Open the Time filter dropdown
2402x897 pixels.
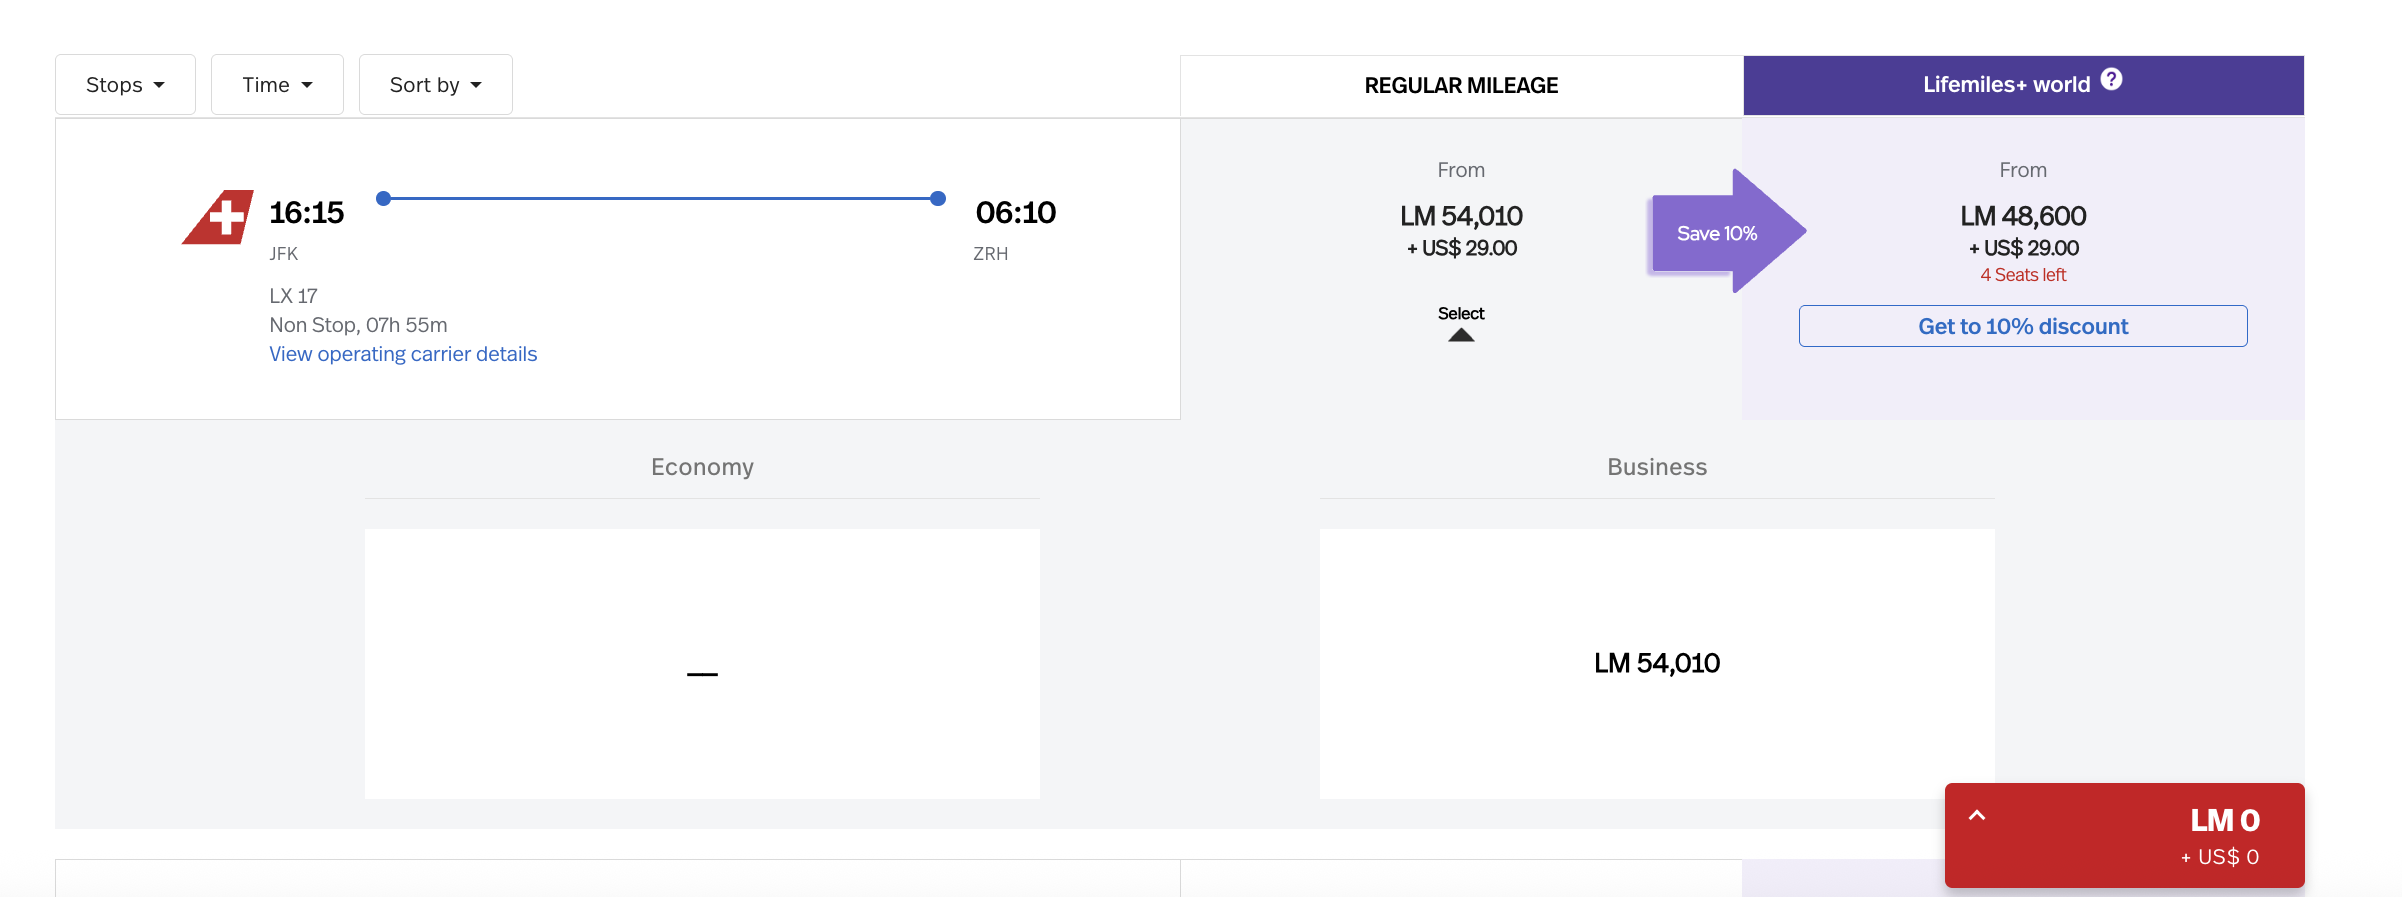[277, 85]
